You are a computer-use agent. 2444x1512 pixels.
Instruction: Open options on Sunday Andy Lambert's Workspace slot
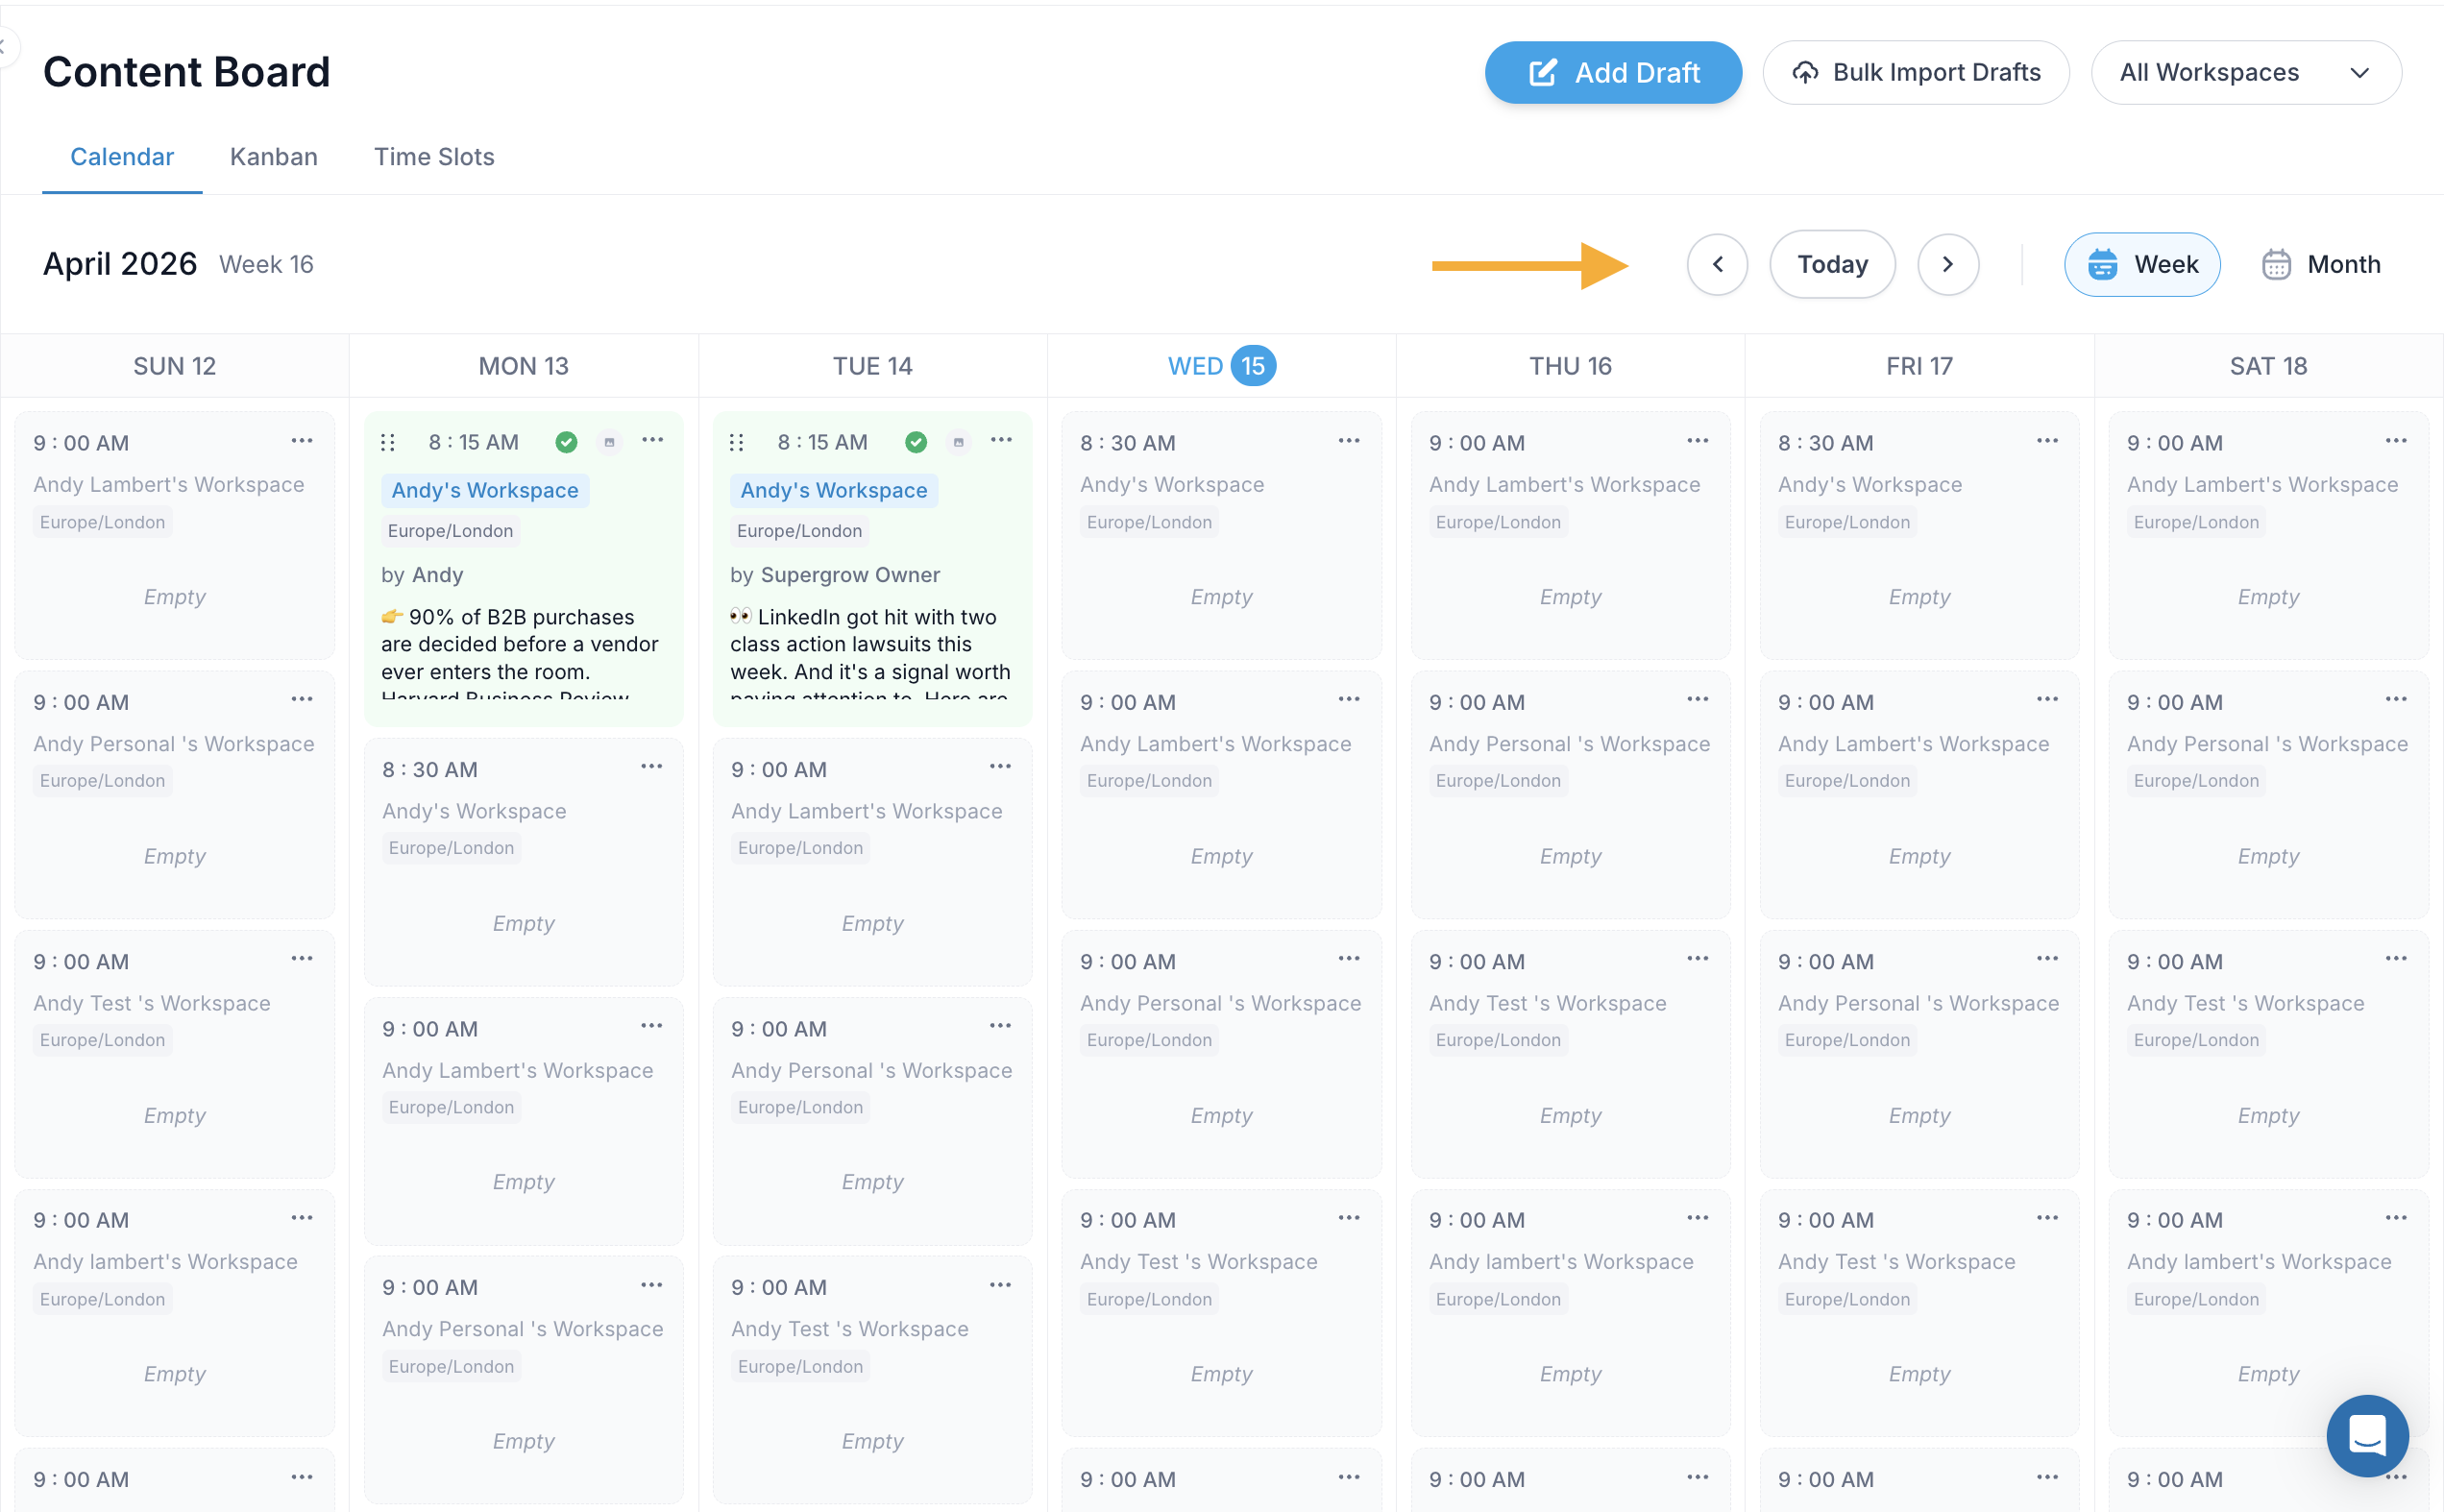[x=302, y=441]
